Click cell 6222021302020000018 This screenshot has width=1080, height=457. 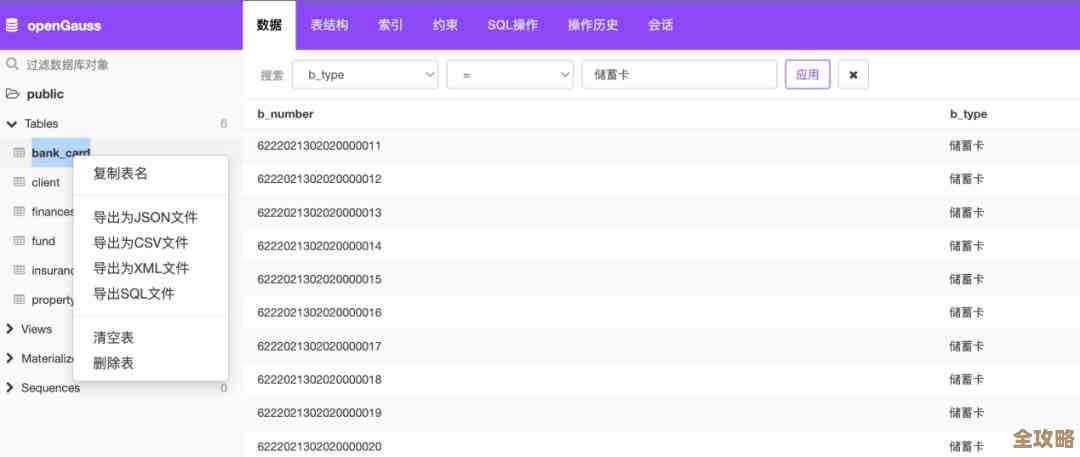pos(319,379)
